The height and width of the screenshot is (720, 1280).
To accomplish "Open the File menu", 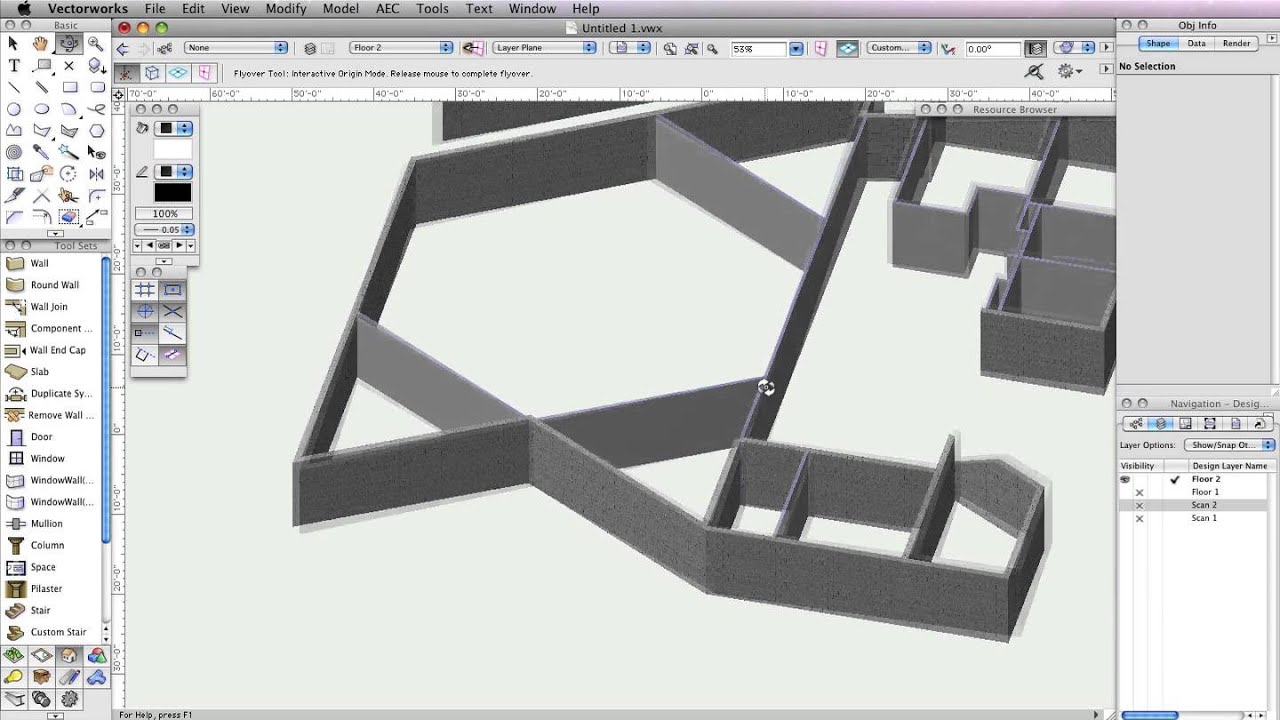I will click(x=154, y=8).
